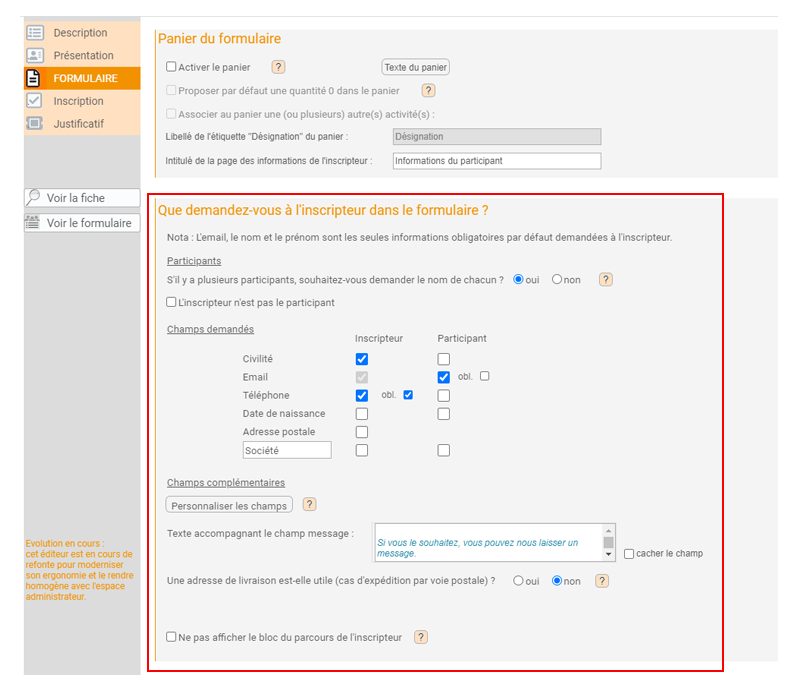The image size is (801, 684).
Task: Go to the Inscription section
Action: pos(82,101)
